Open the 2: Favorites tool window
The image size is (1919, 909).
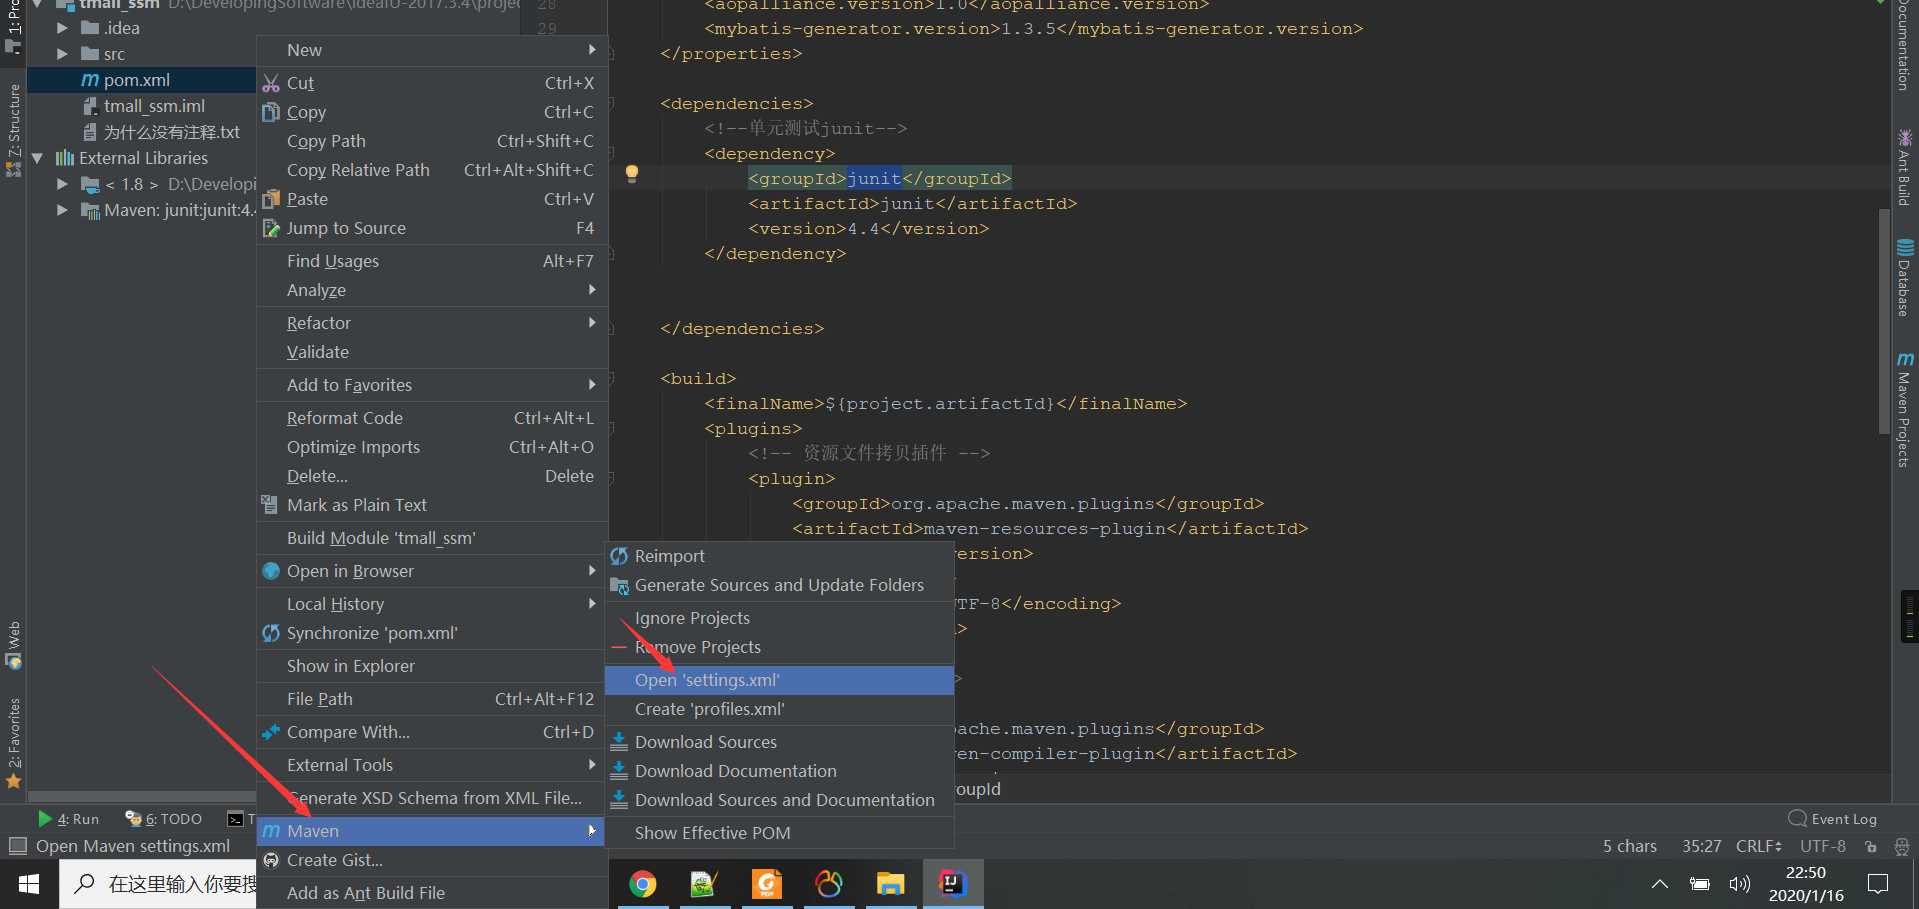tap(14, 742)
